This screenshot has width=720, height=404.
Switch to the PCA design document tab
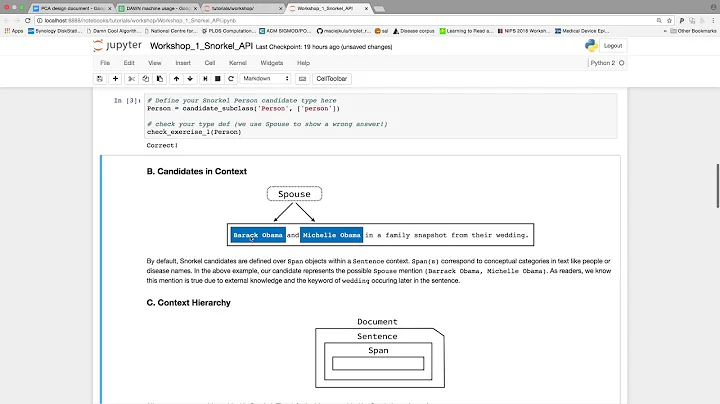tap(71, 8)
